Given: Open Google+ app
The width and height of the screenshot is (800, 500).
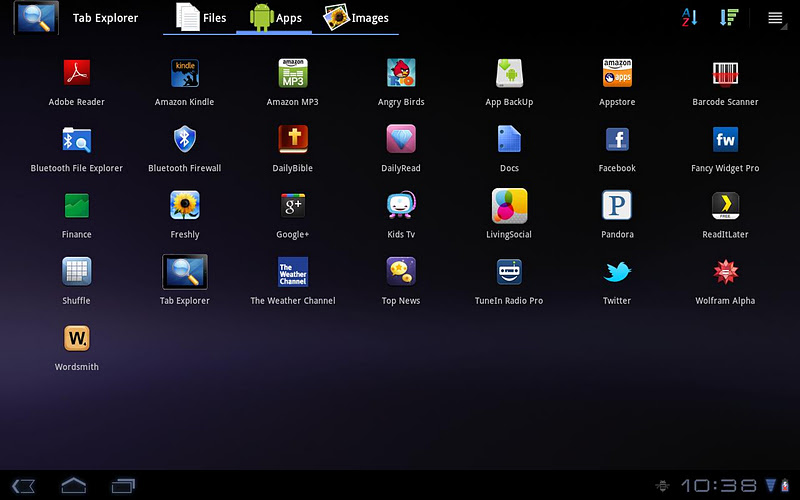Looking at the screenshot, I should coord(293,206).
